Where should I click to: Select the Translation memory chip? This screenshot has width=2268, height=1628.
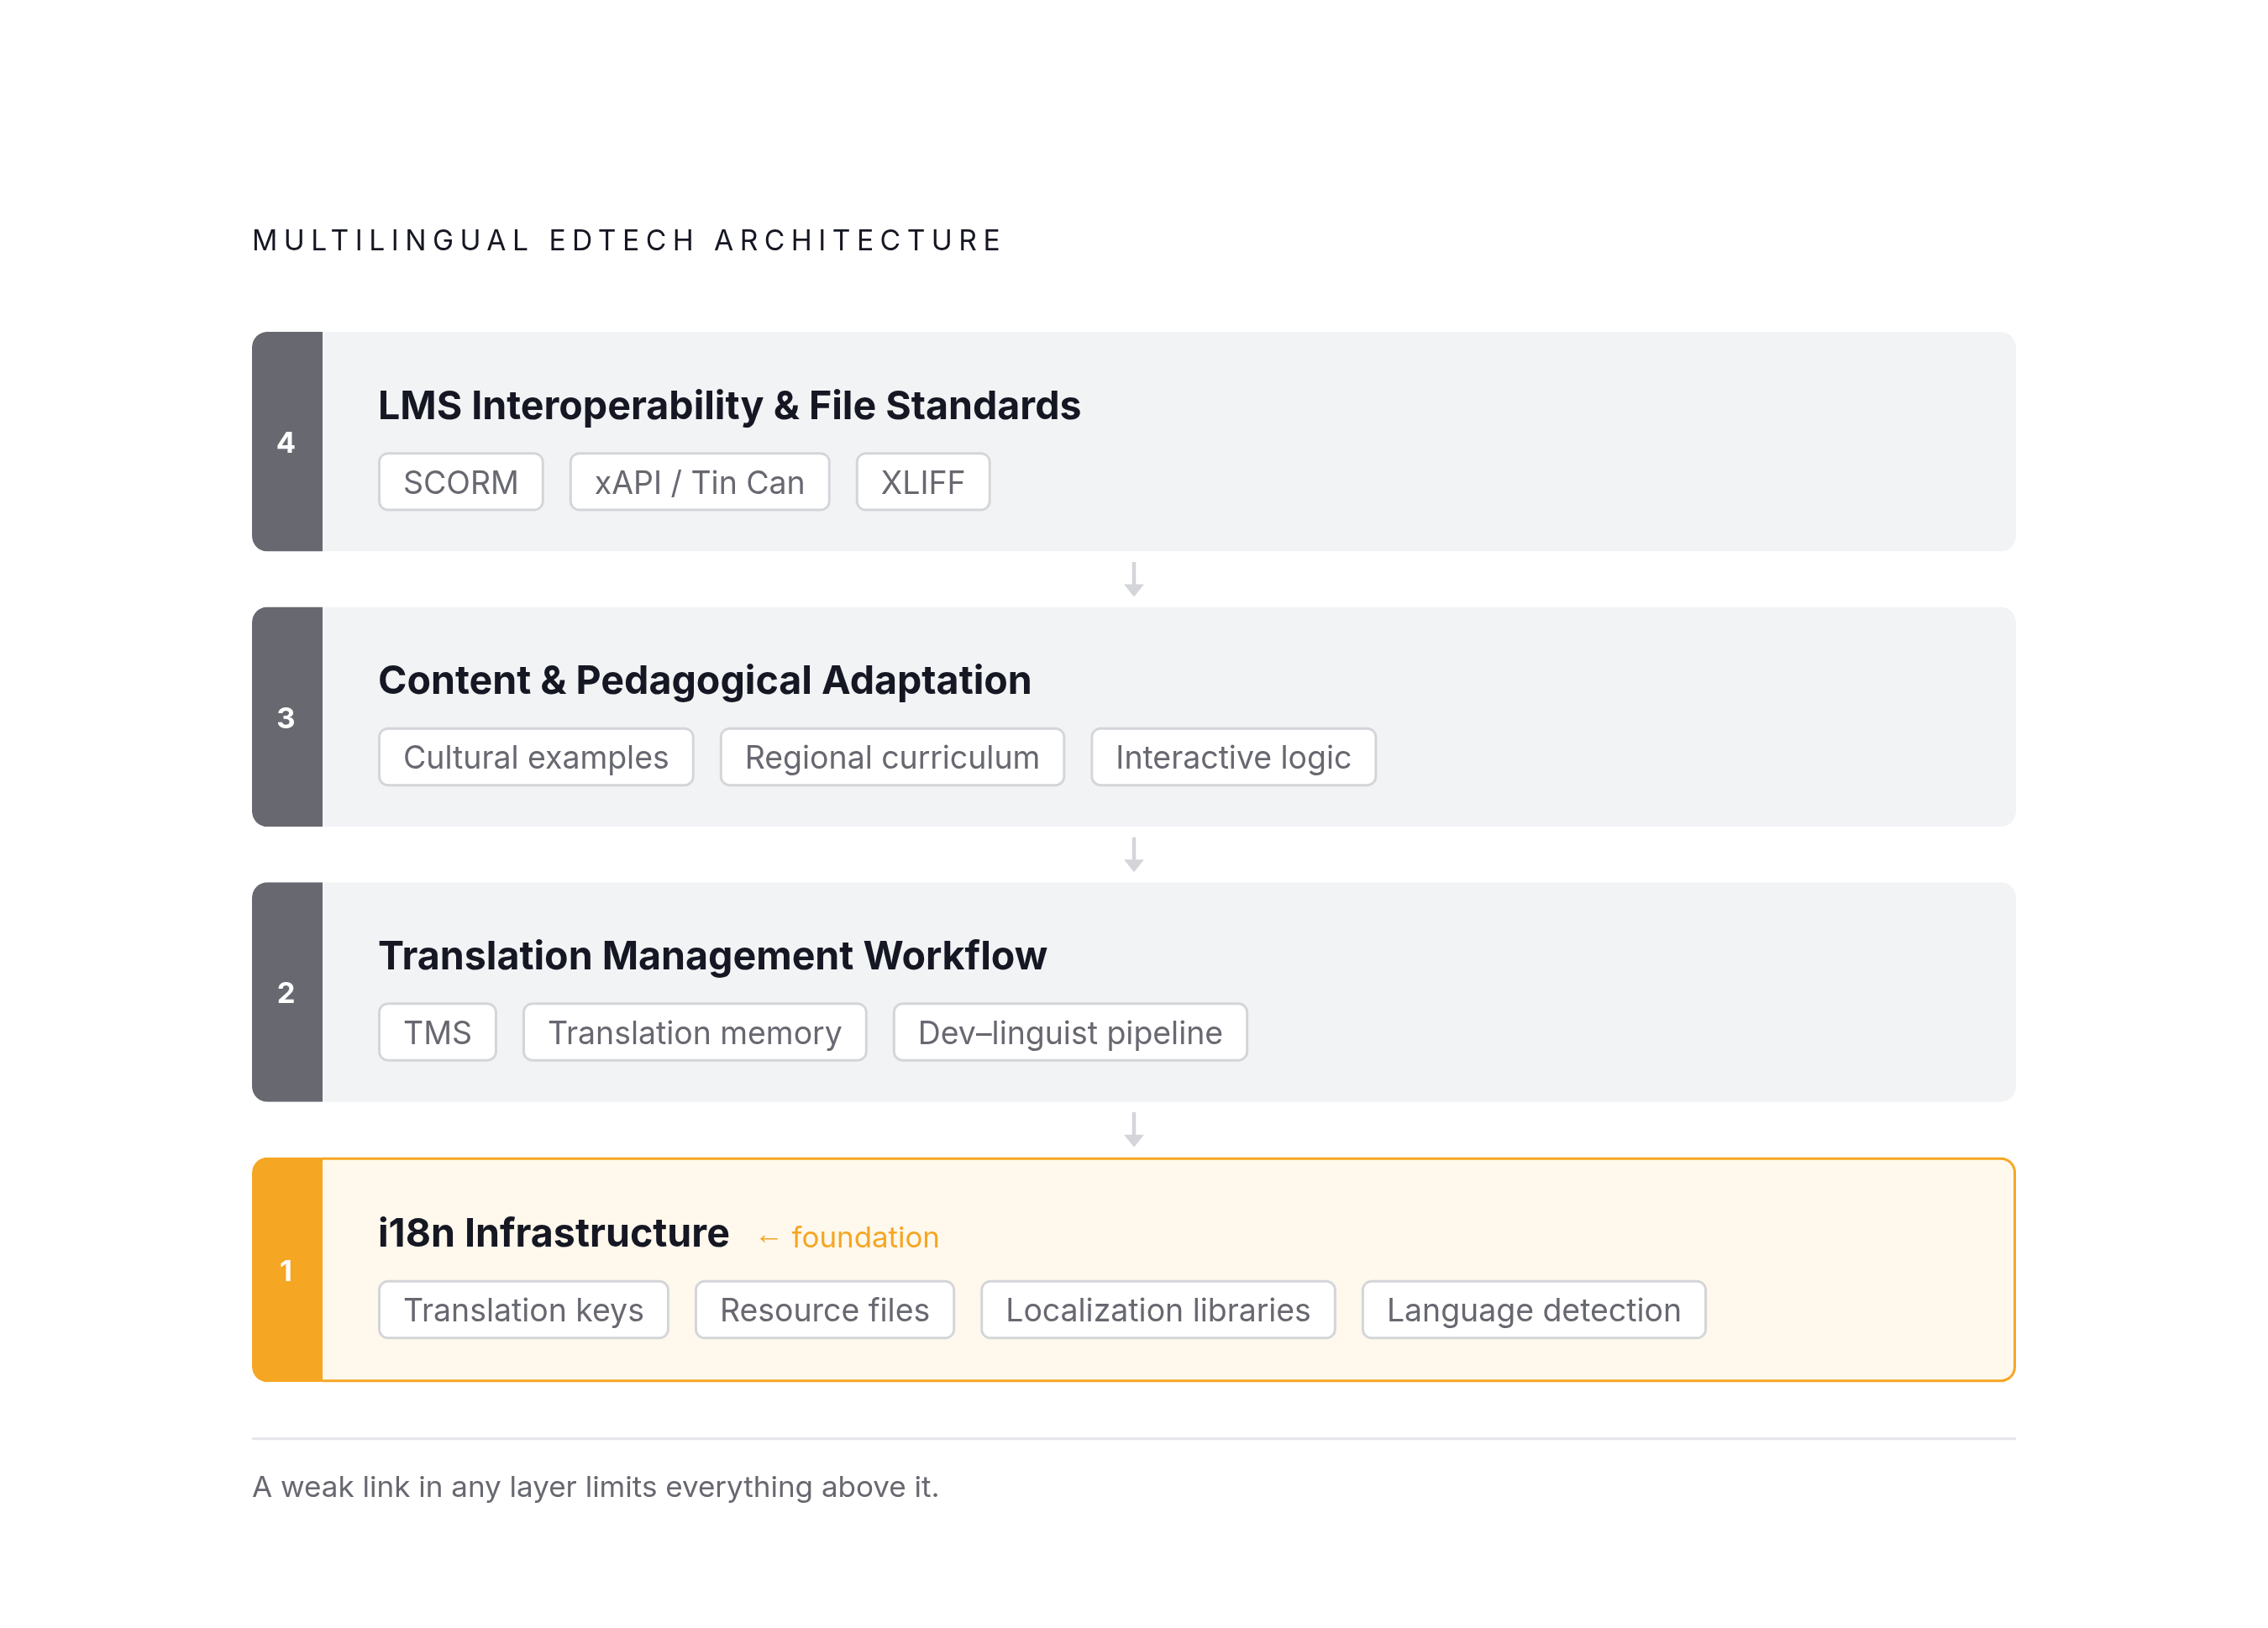[x=694, y=1032]
